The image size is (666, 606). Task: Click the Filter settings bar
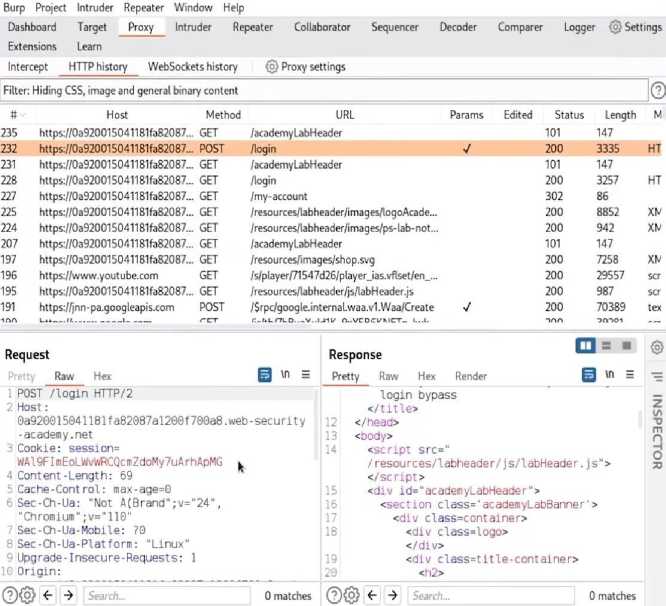[x=320, y=91]
